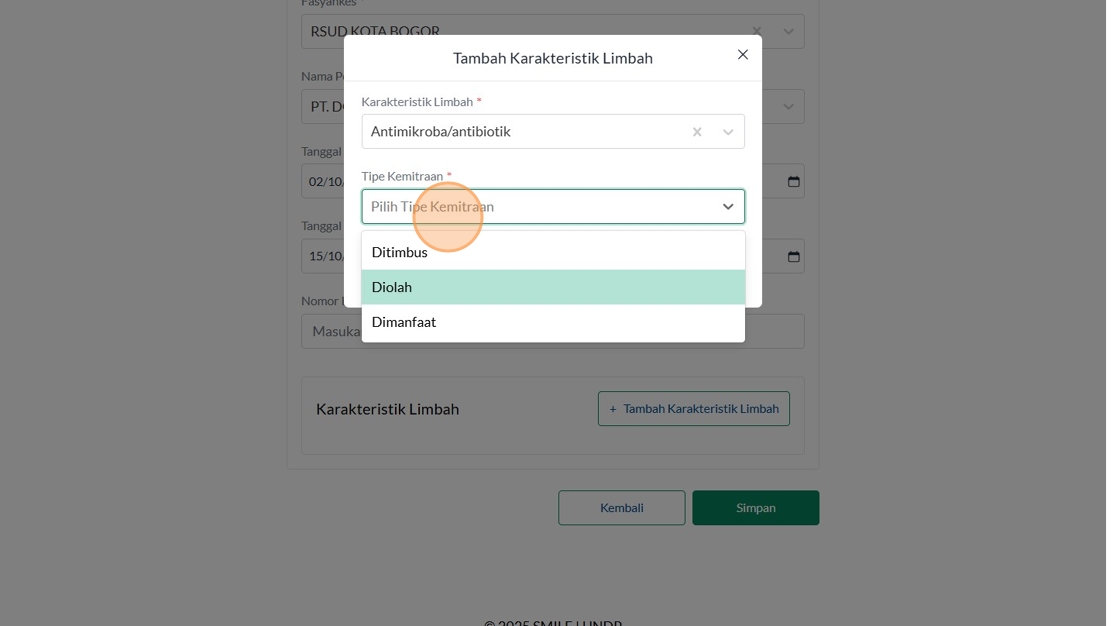Viewport: 1120px width, 626px height.
Task: Close the Tambah Karakteristik Limbah dialog
Action: point(743,55)
